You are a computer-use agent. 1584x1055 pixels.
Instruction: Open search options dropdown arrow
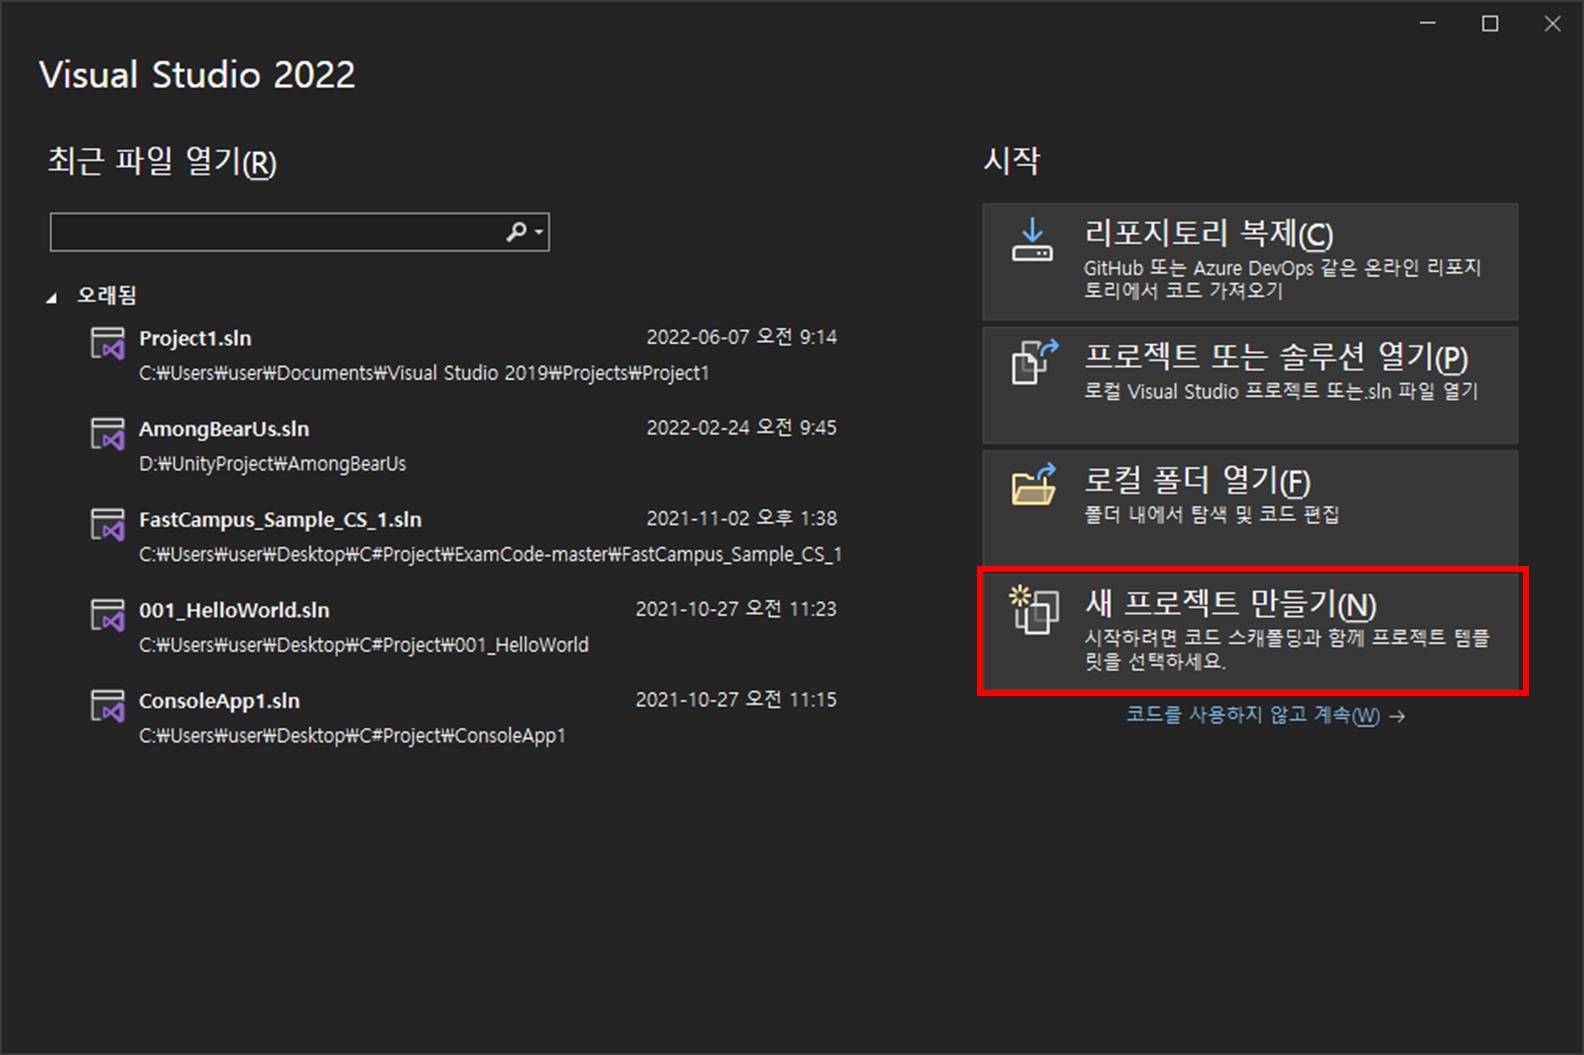[539, 232]
